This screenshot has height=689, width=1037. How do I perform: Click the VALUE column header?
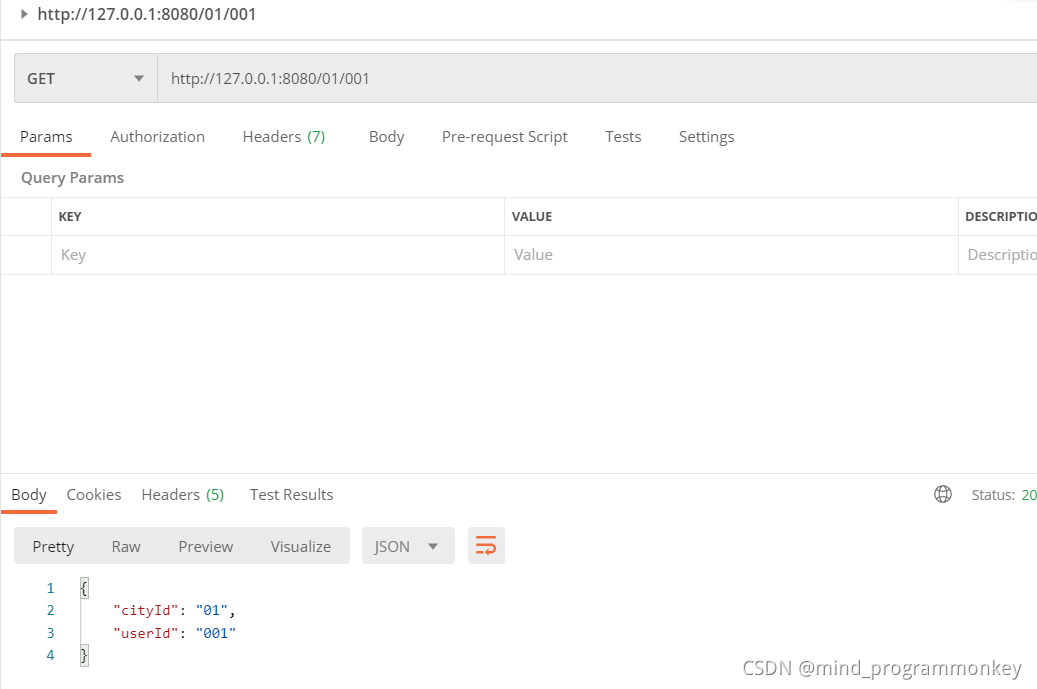point(532,217)
